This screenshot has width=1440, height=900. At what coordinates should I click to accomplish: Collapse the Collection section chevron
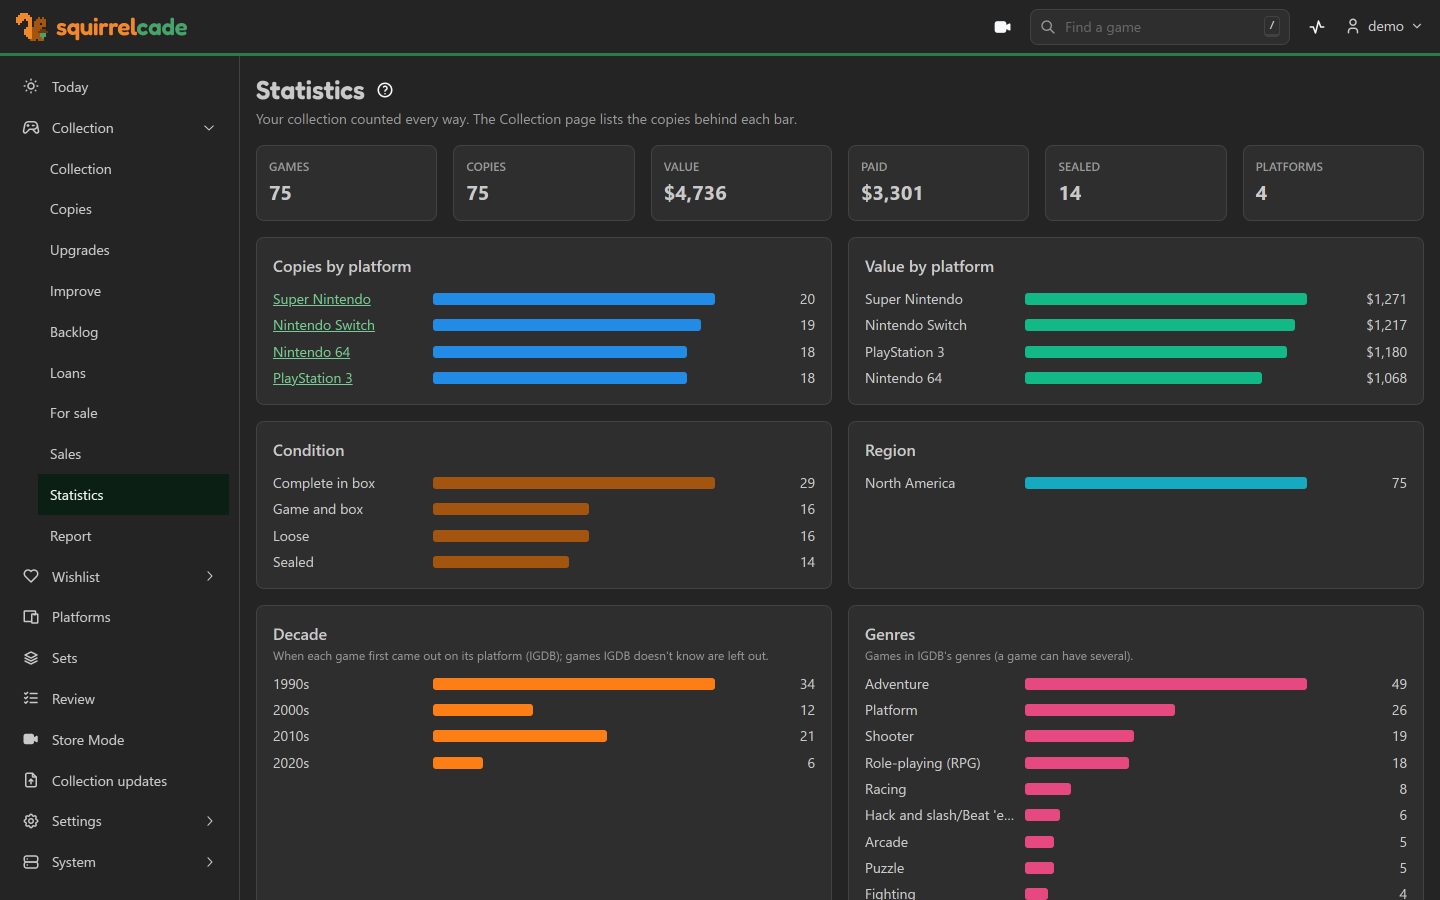pyautogui.click(x=209, y=128)
